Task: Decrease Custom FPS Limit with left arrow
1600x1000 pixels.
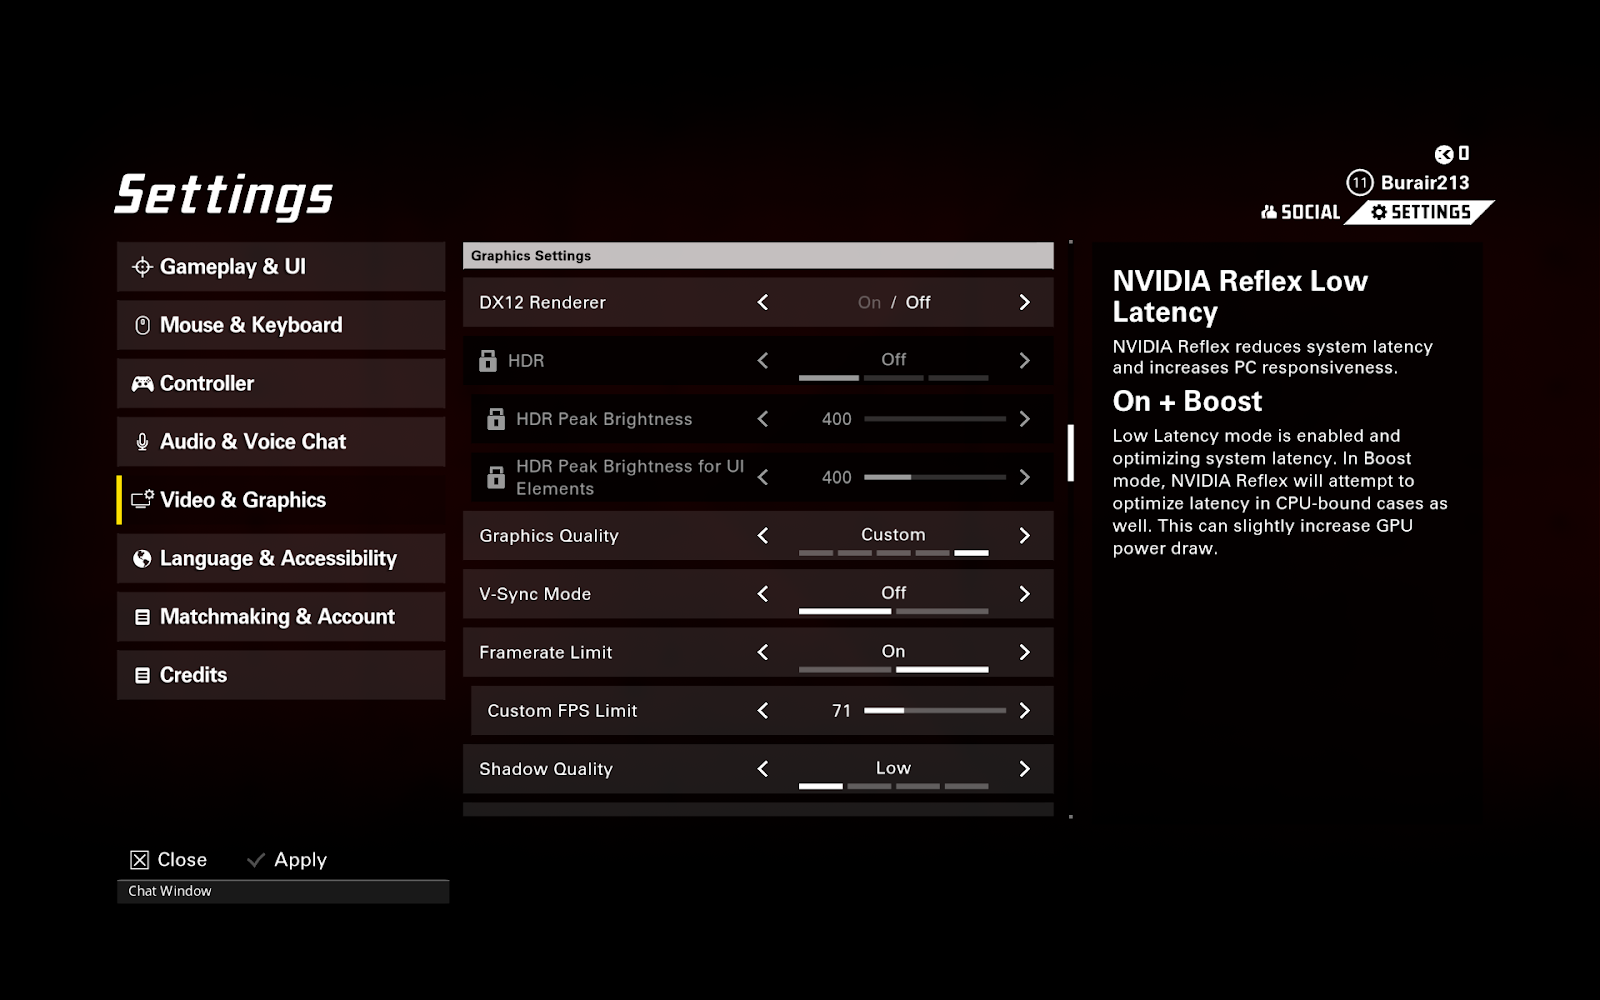Action: tap(763, 710)
